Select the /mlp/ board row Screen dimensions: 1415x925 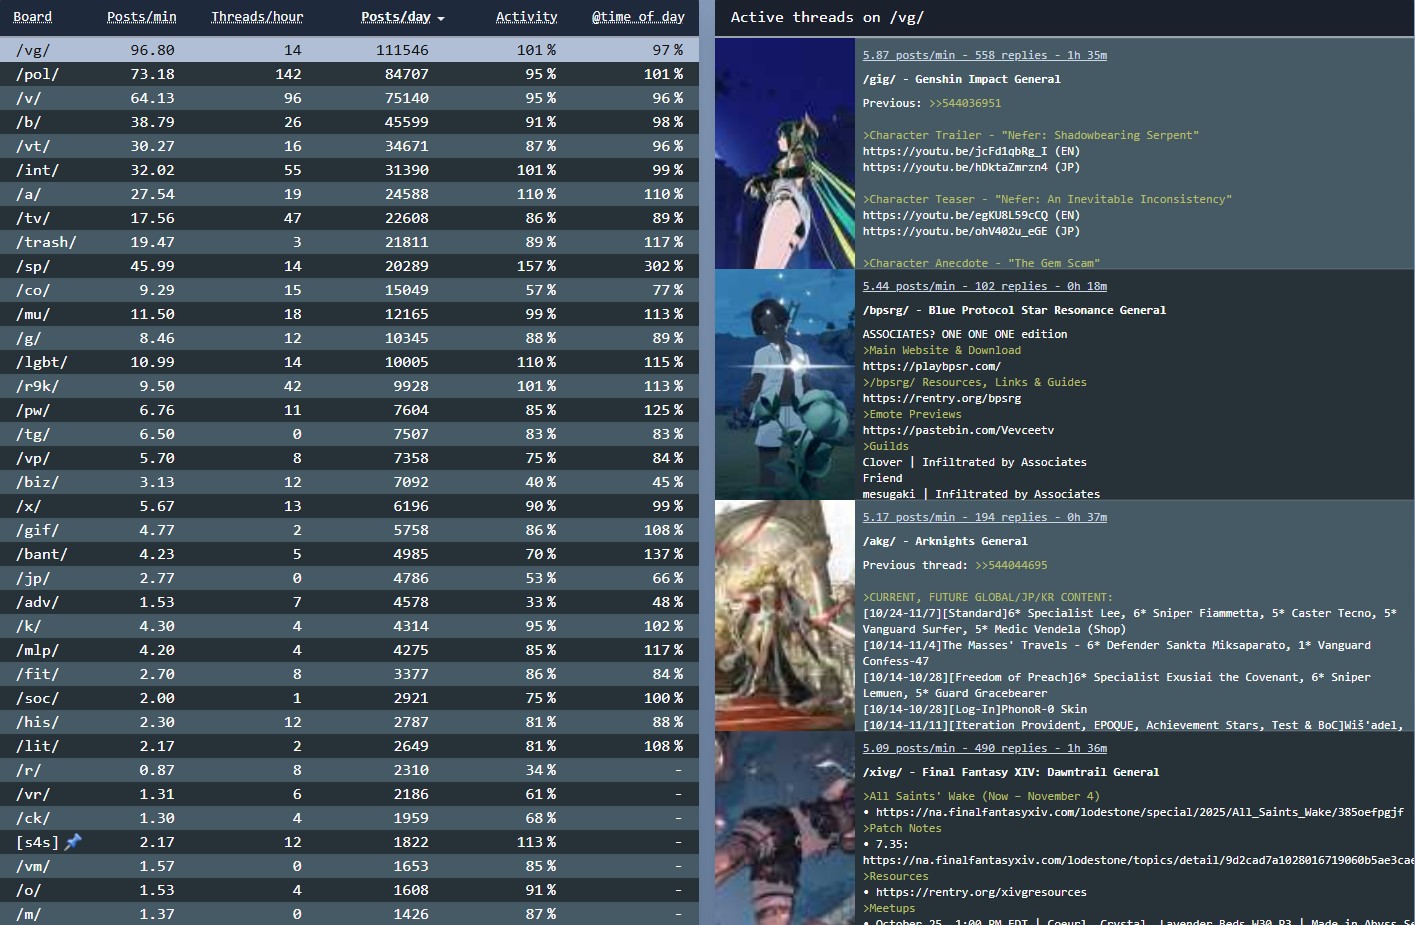(x=349, y=650)
